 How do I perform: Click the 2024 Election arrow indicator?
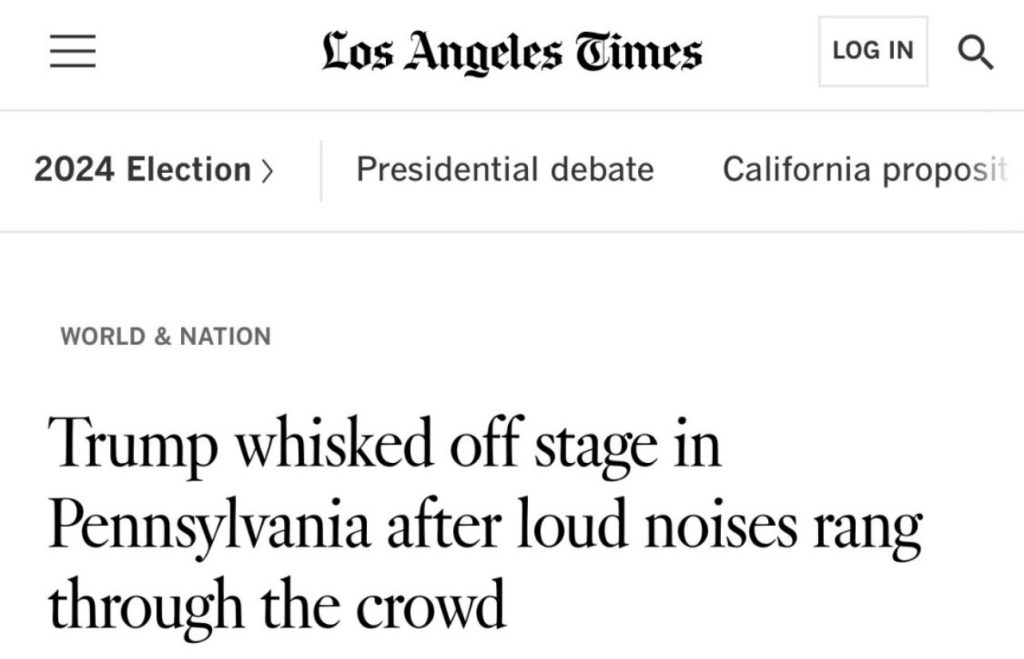click(266, 171)
